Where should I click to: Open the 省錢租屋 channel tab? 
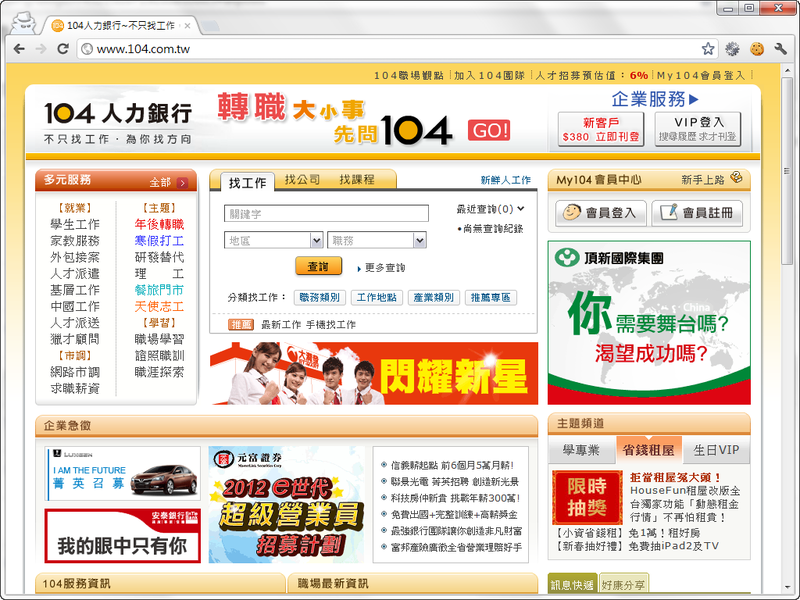point(647,450)
